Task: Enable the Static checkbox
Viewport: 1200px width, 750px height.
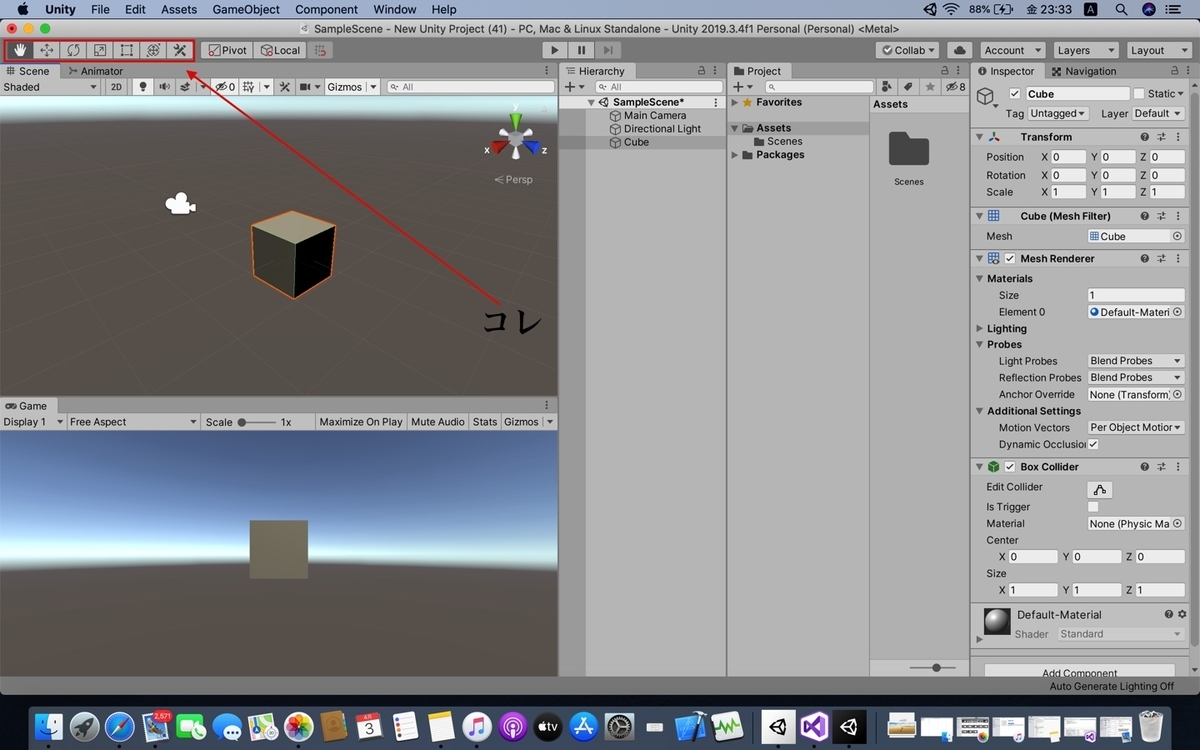Action: [x=1138, y=94]
